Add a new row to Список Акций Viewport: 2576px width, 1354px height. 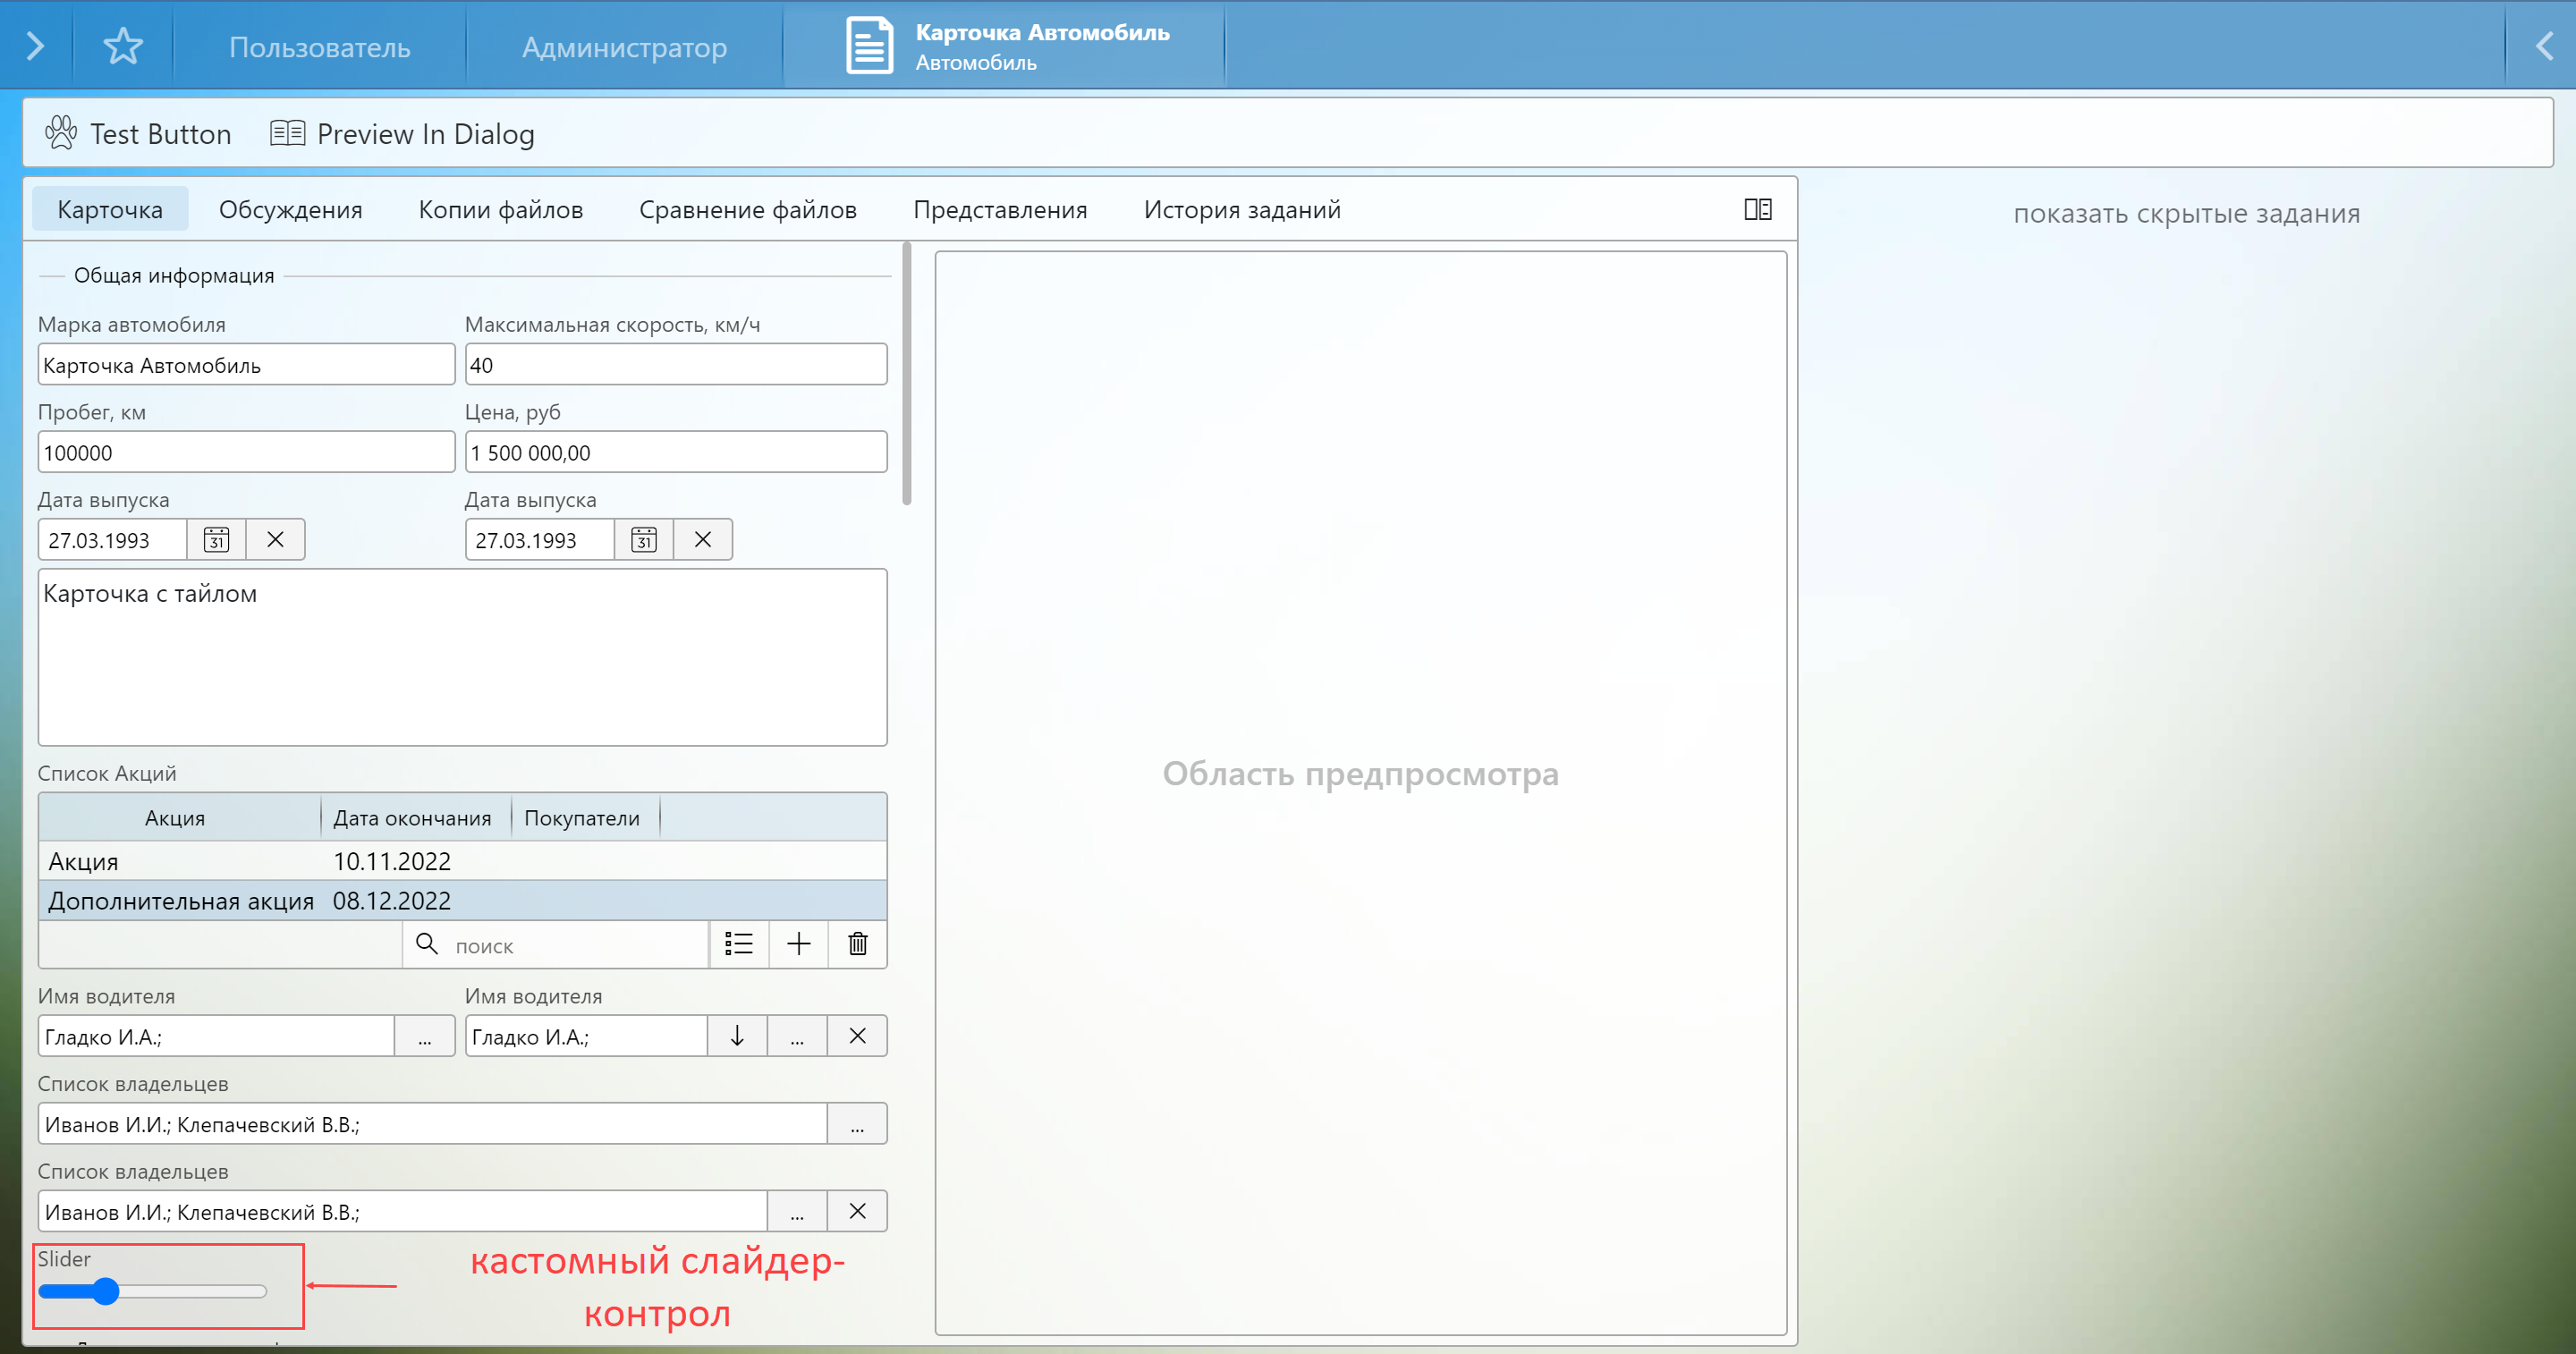(x=798, y=944)
